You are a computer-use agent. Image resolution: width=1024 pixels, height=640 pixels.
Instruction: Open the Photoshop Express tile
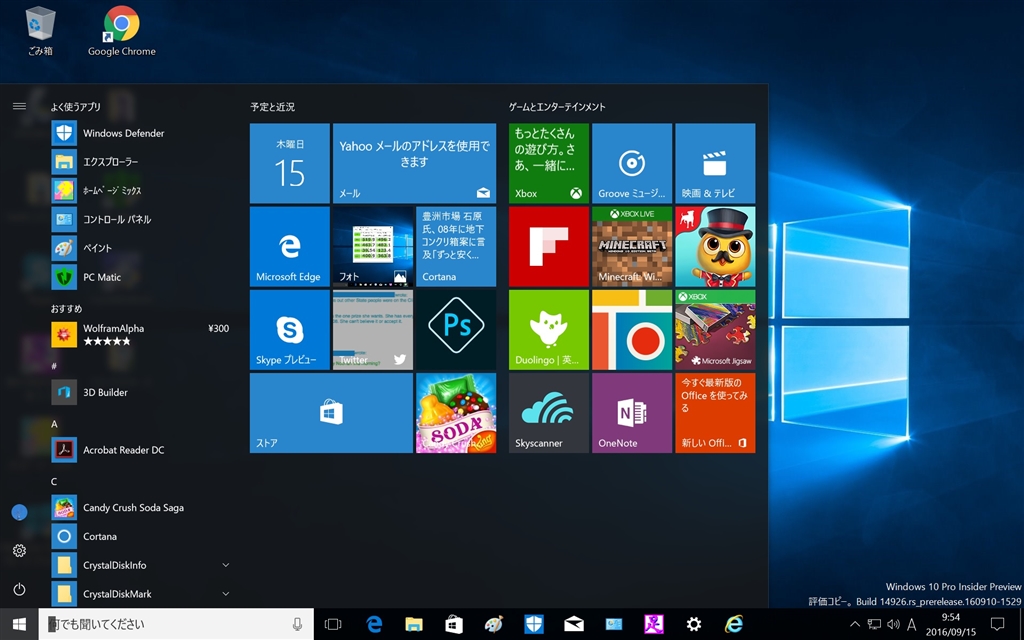455,330
